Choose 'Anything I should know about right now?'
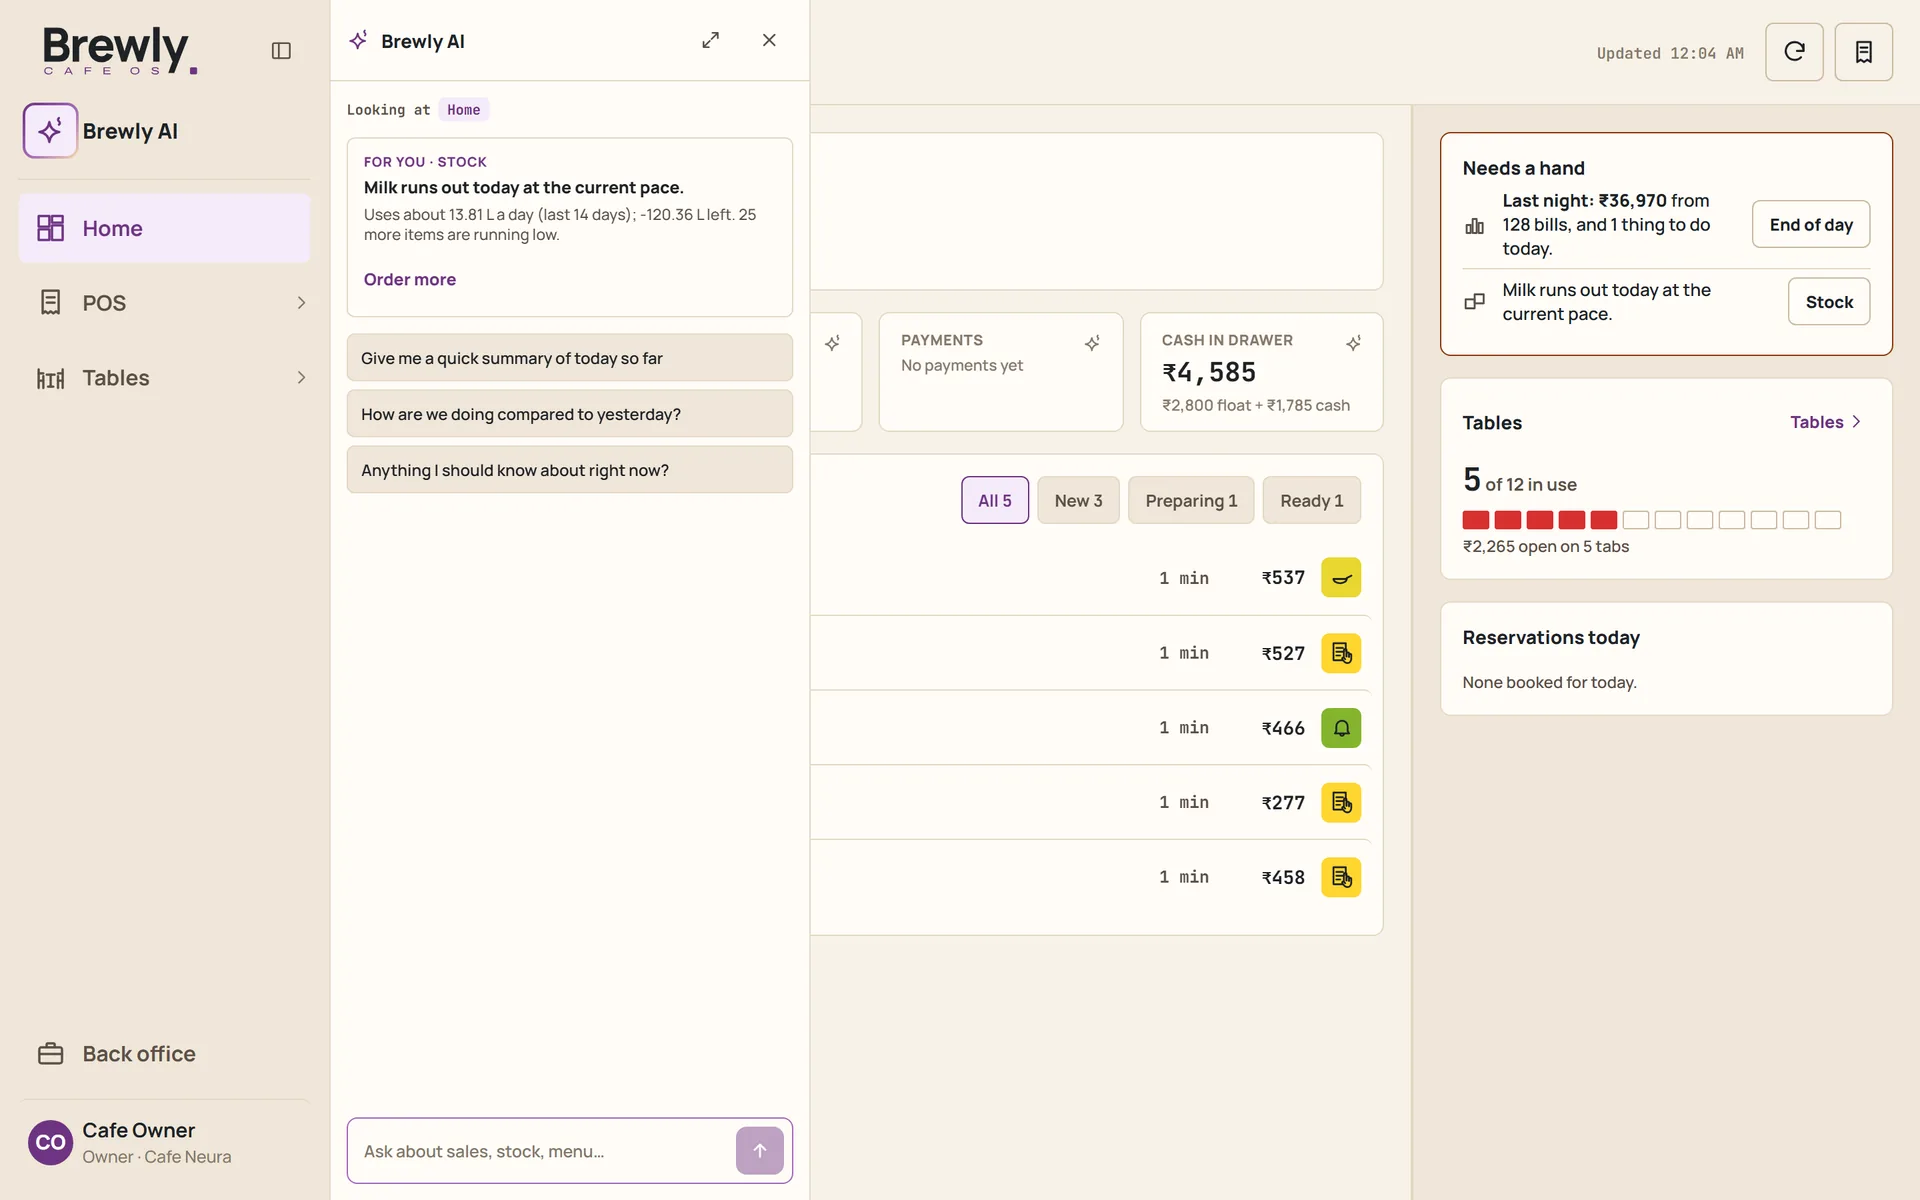Screen dimensions: 1920x1200 tap(570, 470)
